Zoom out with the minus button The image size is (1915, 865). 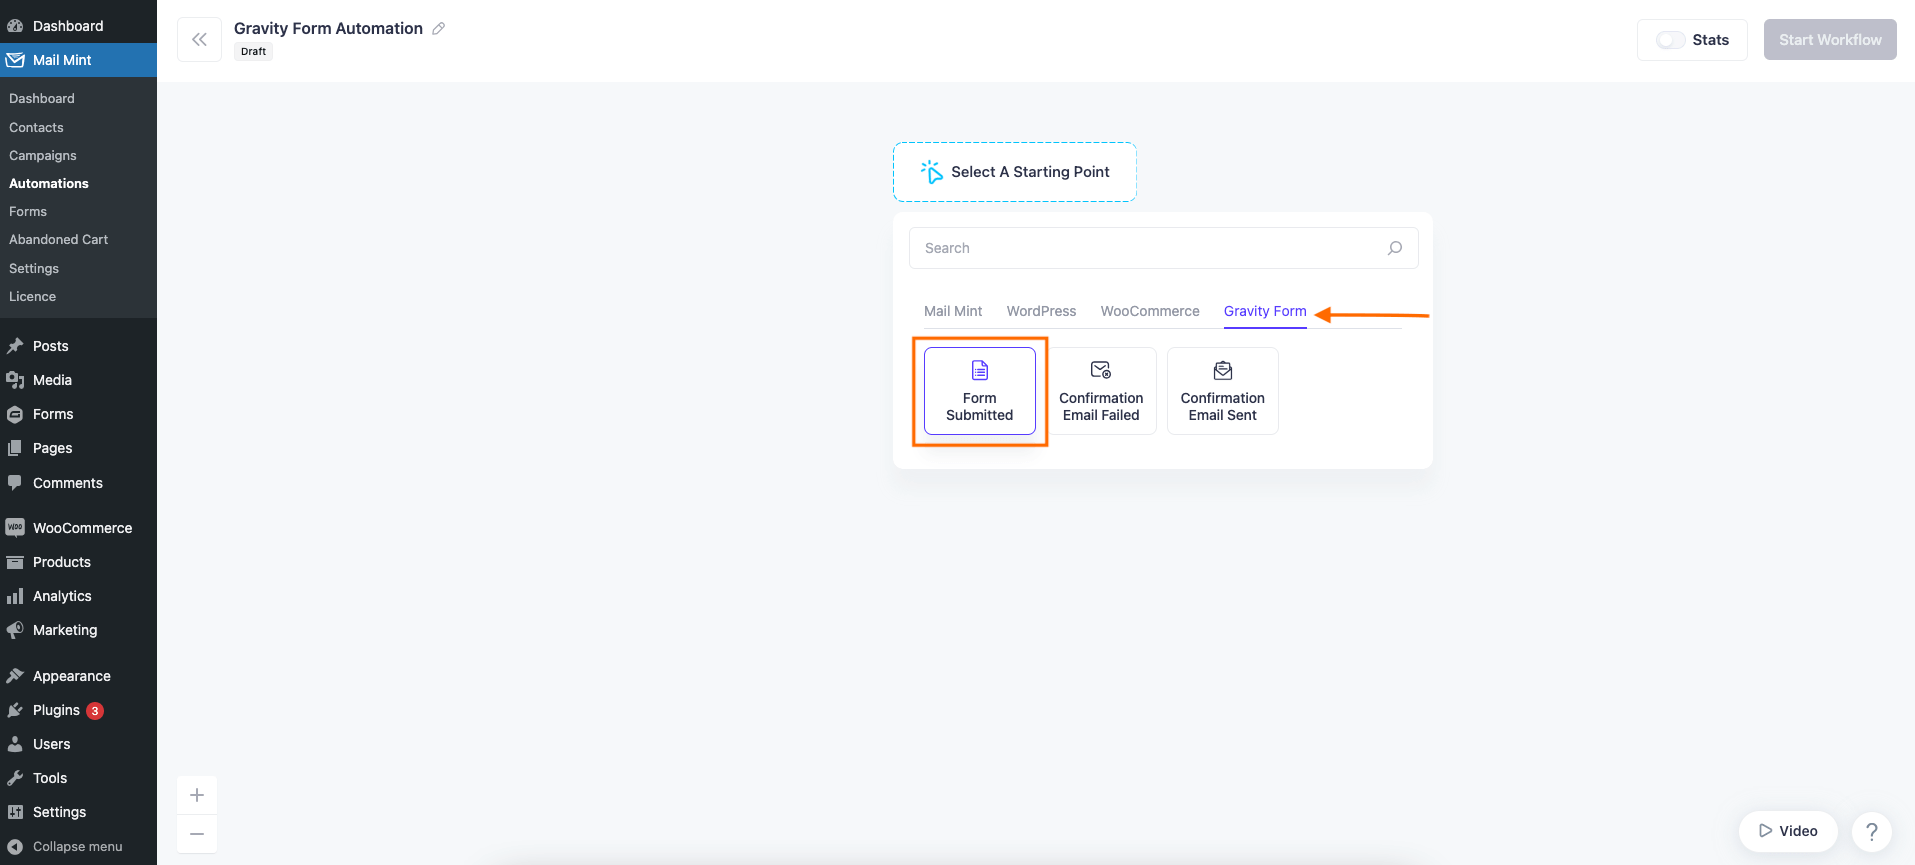point(197,834)
